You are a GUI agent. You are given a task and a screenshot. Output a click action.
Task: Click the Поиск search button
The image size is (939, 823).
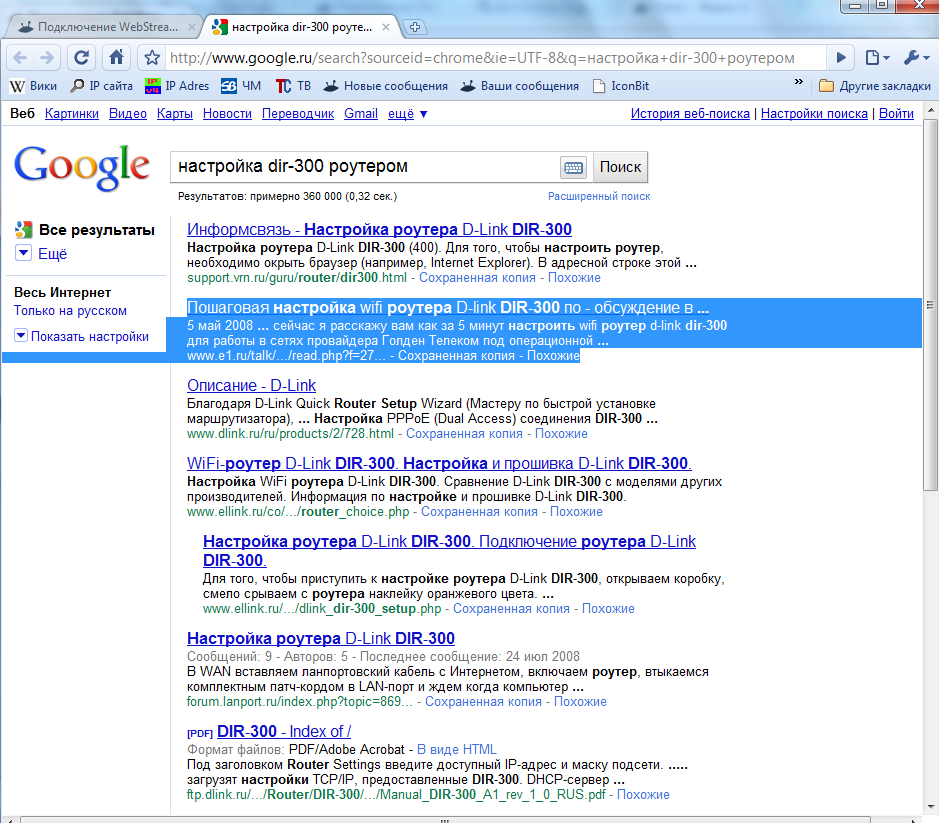(620, 167)
